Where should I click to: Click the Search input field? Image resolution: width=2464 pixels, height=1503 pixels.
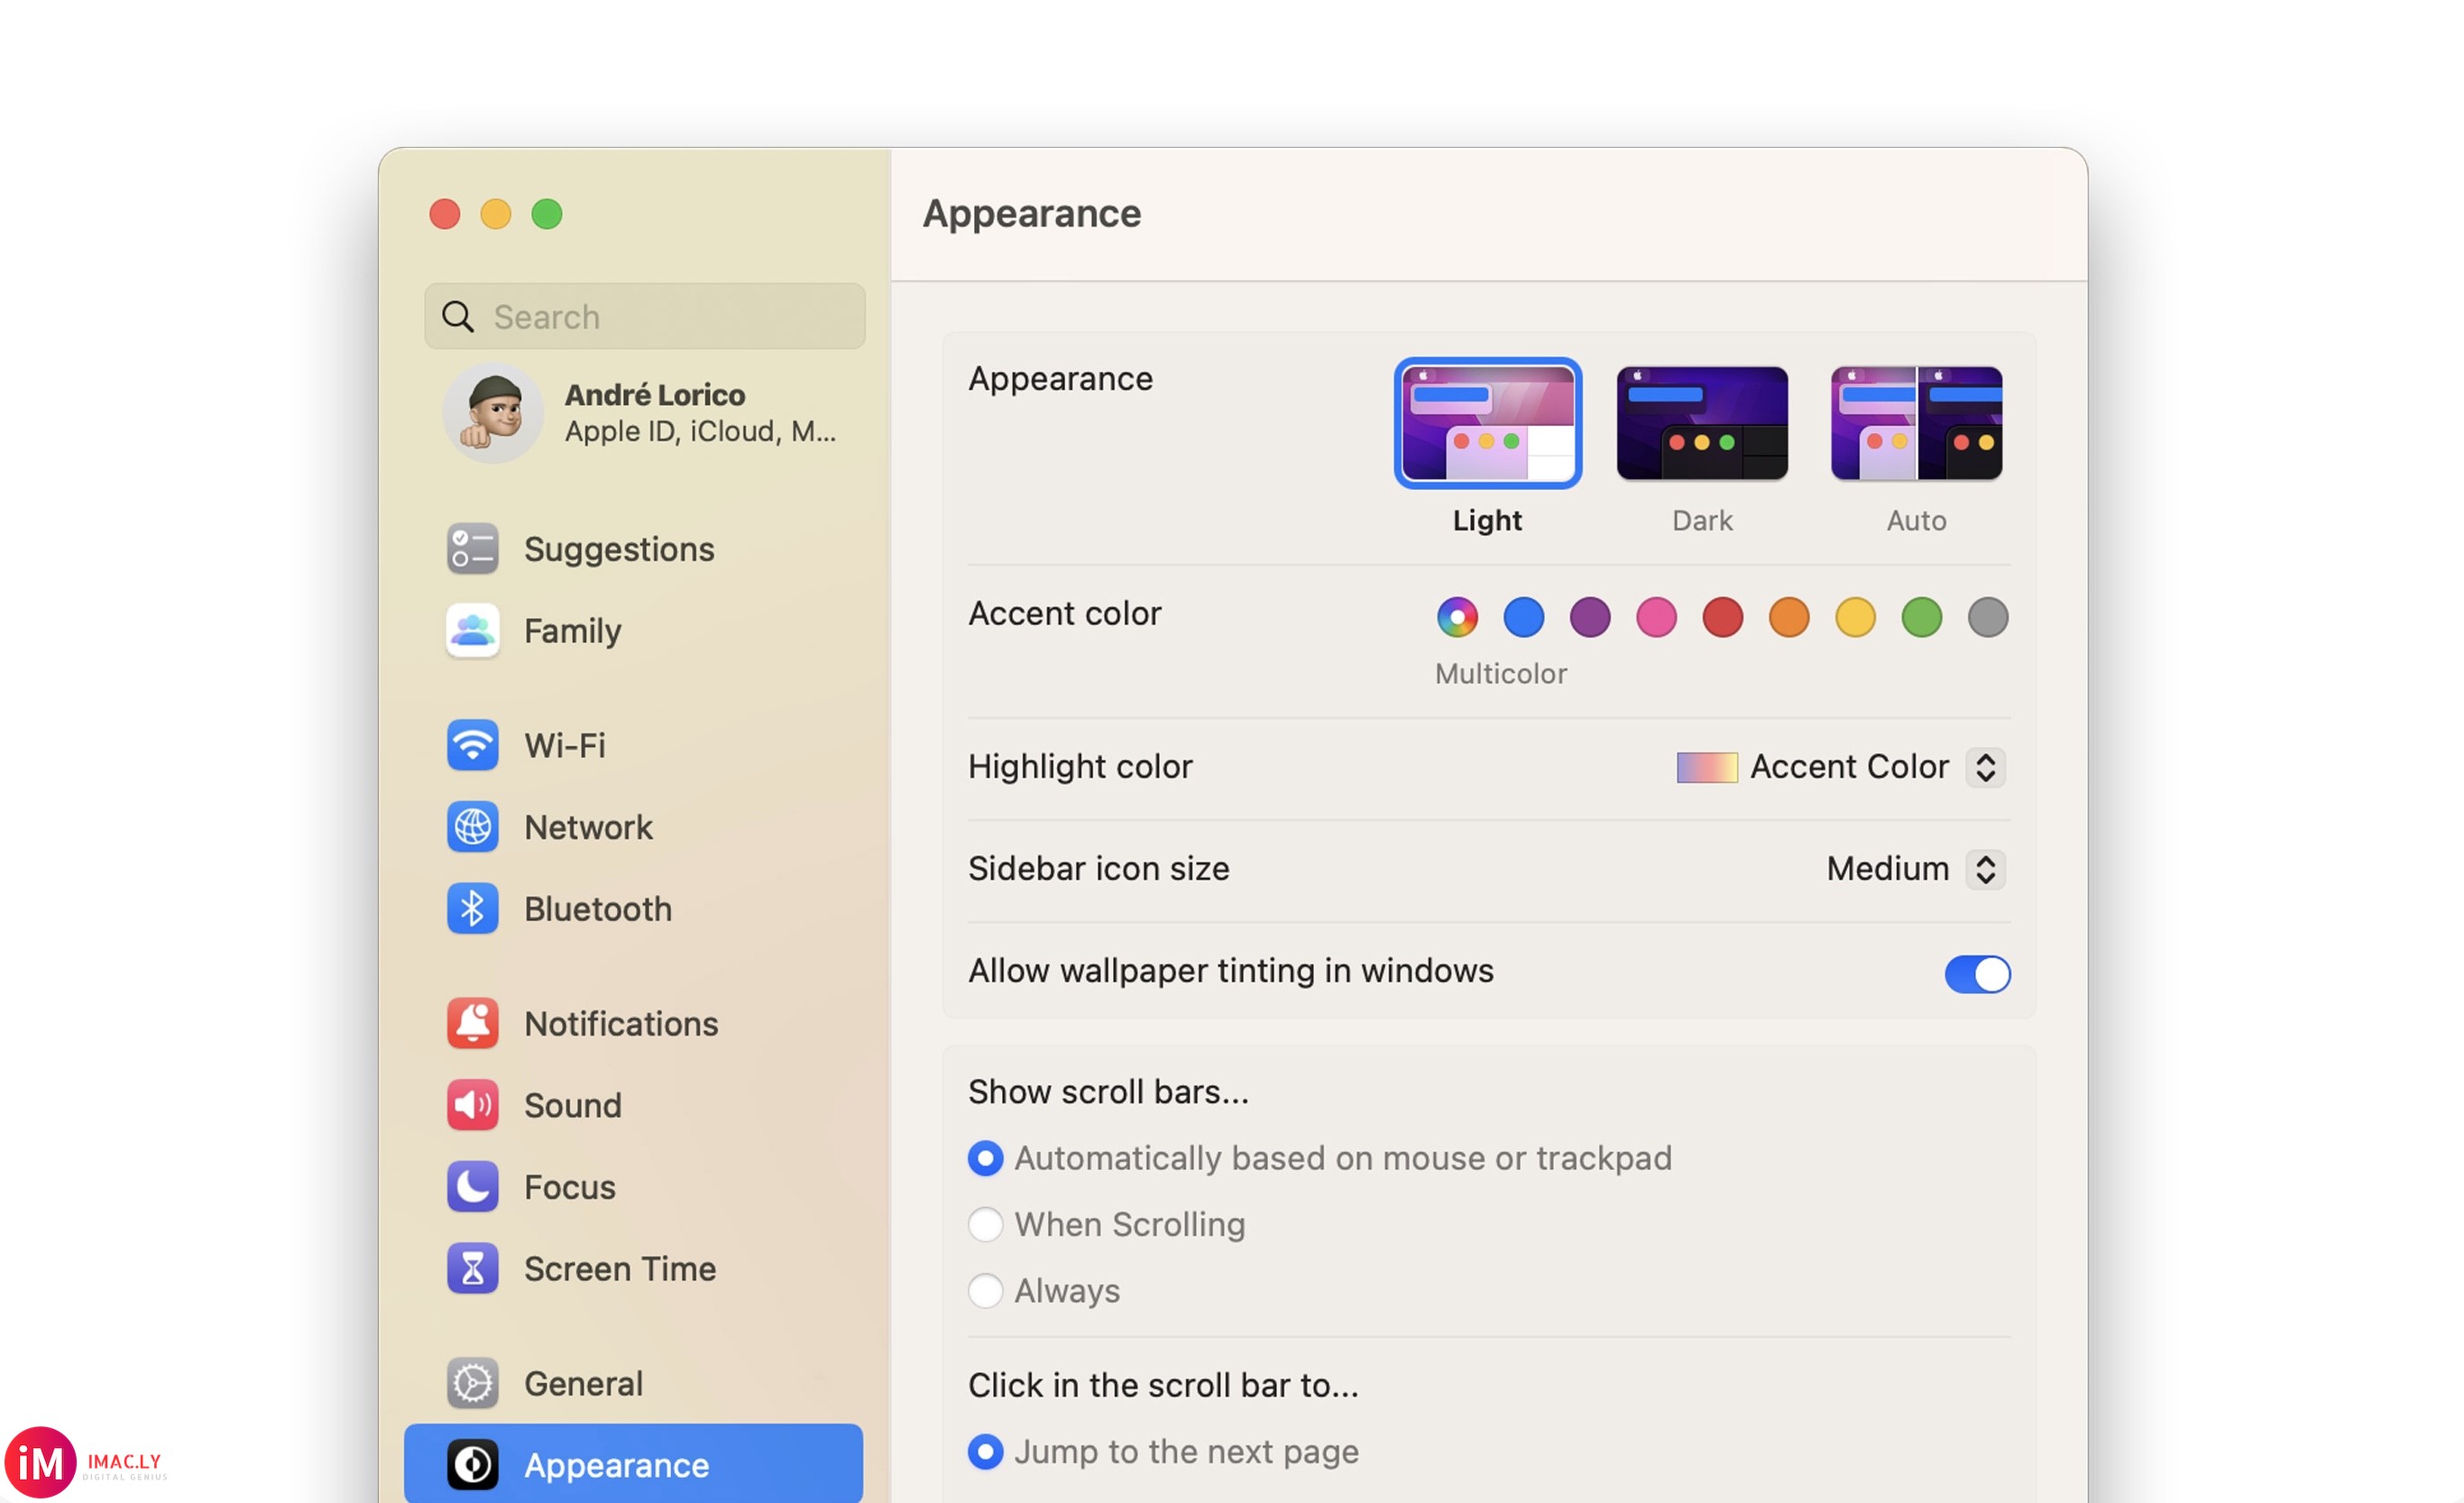tap(645, 317)
